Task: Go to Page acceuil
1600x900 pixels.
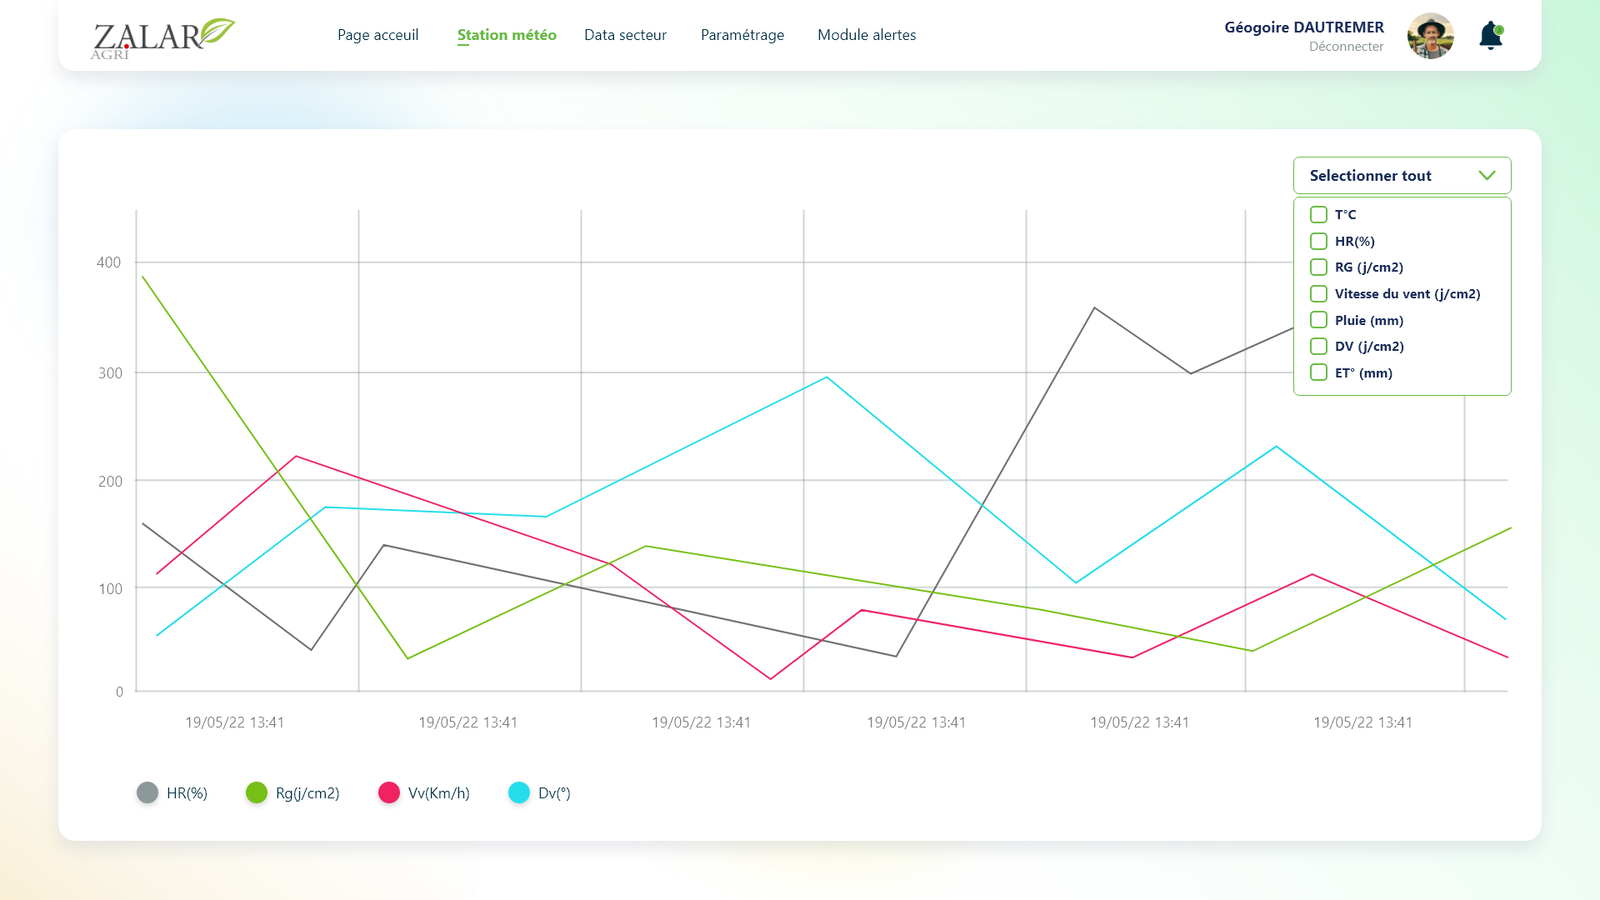Action: (378, 35)
